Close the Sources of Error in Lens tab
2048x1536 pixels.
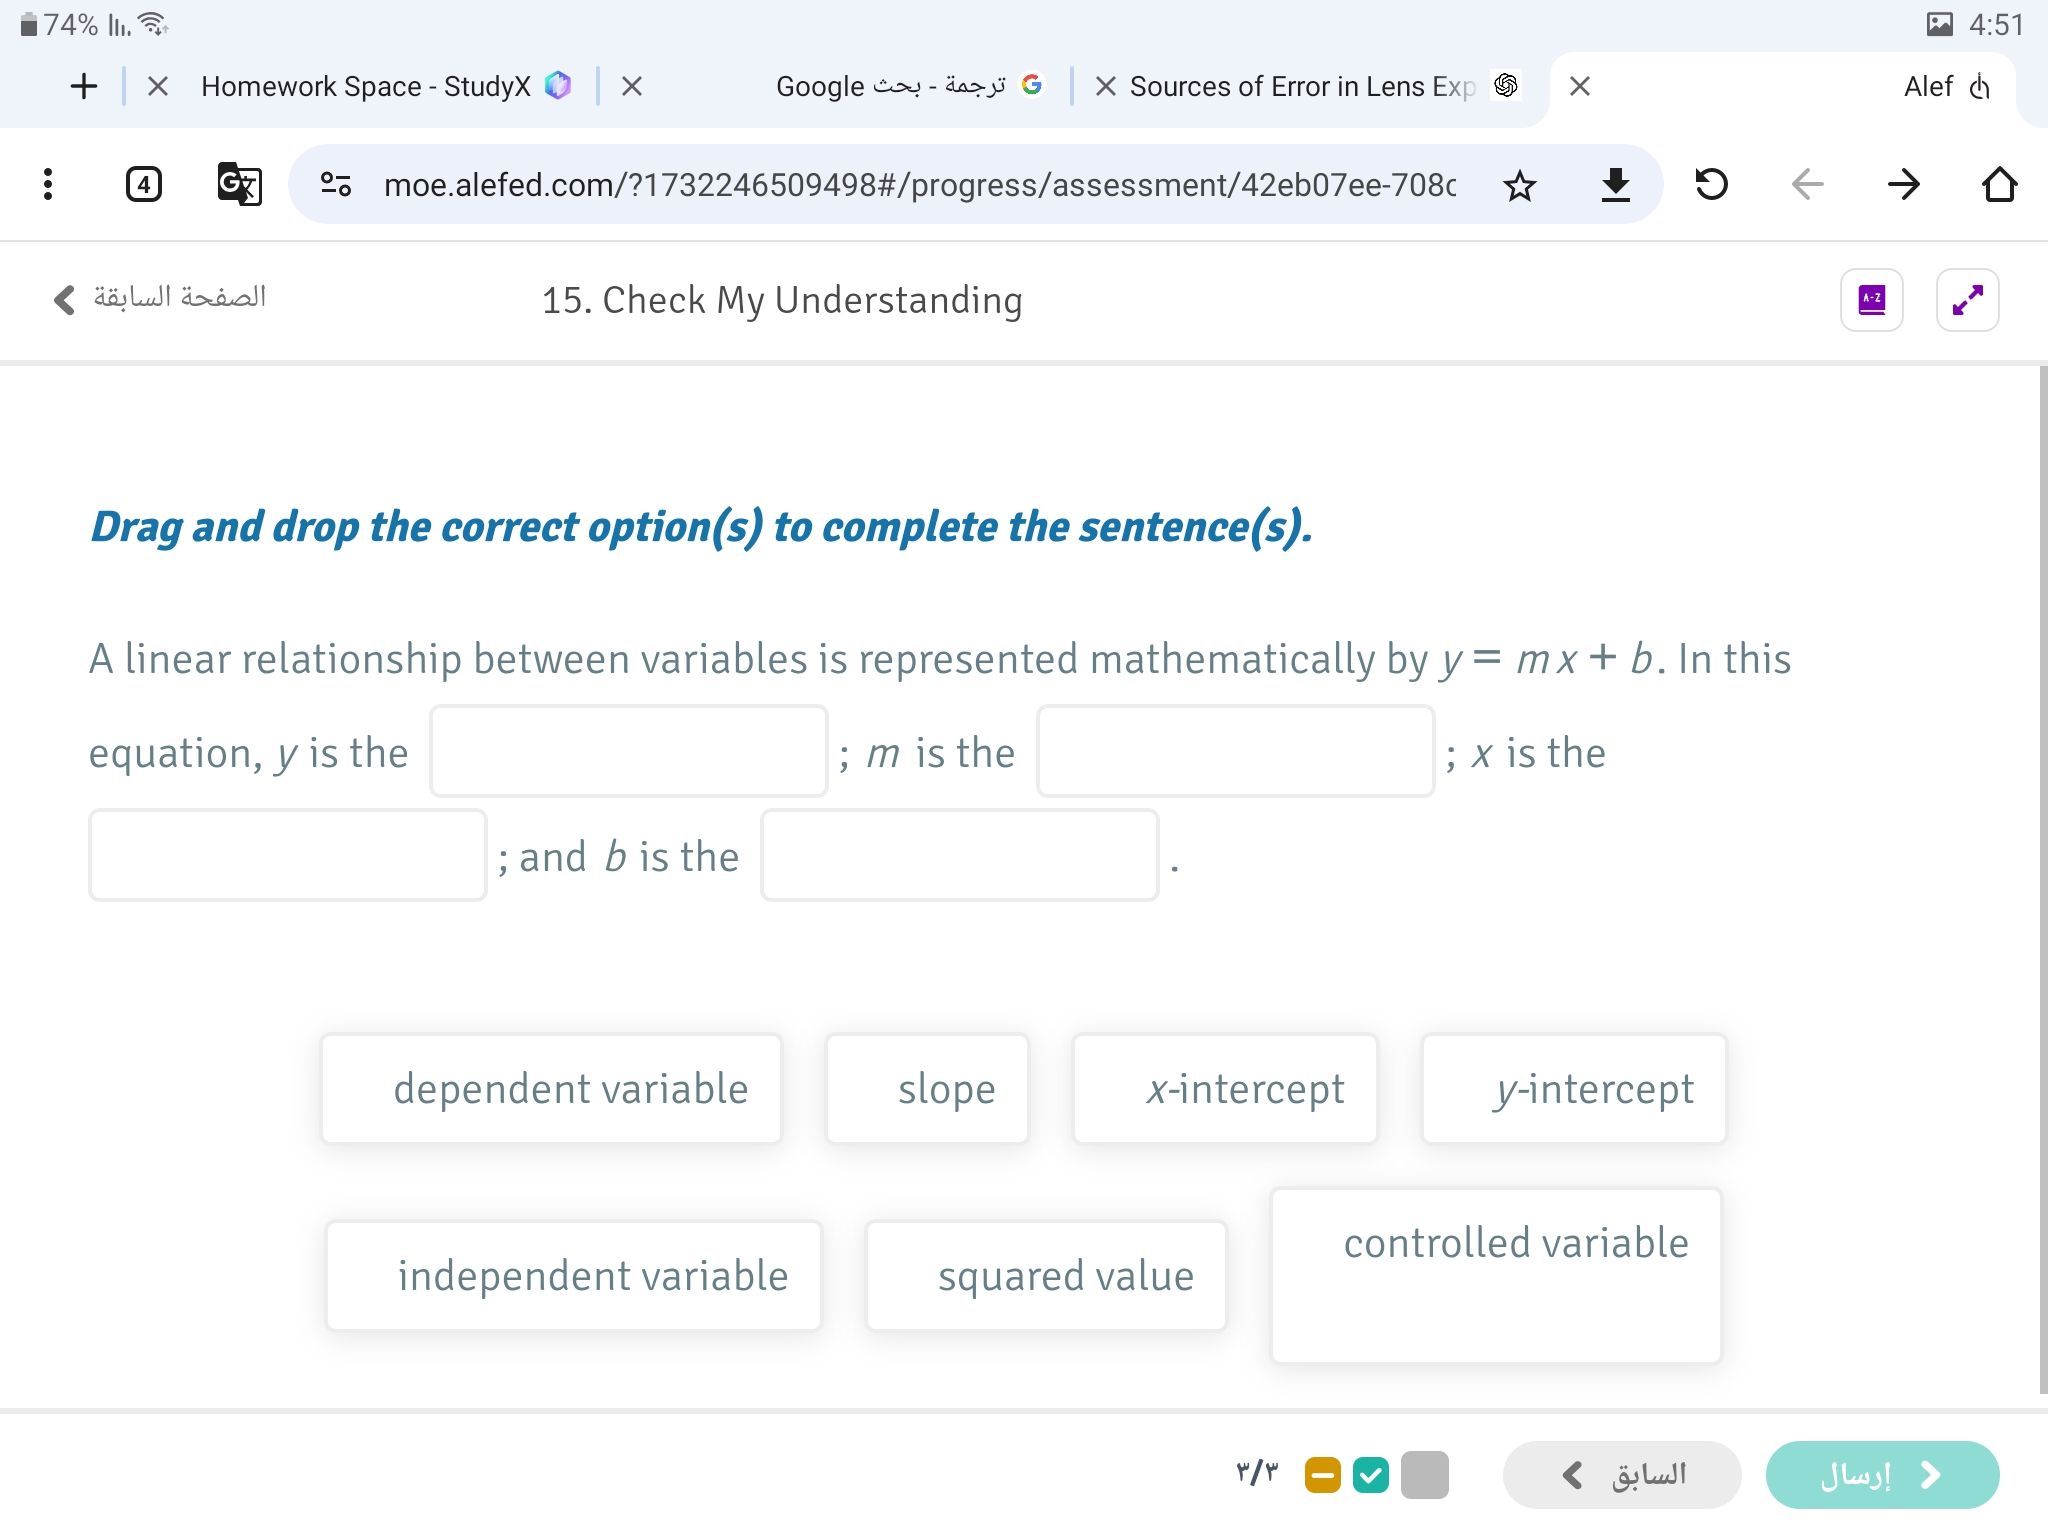pos(1105,86)
